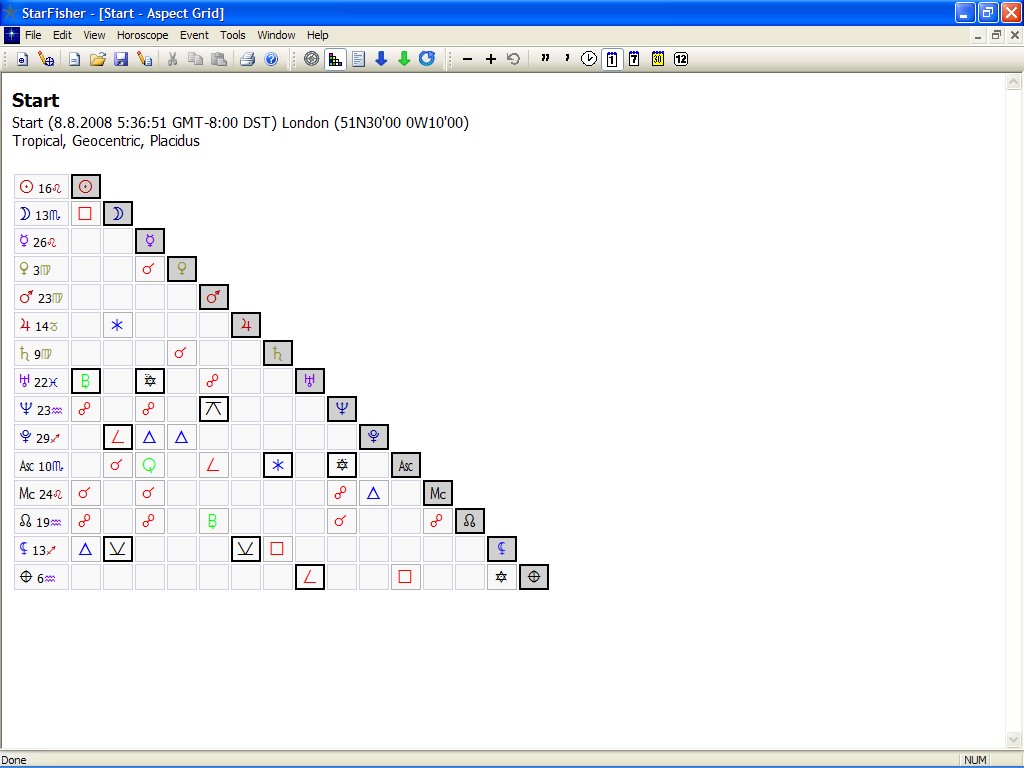Open the Edit menu
Viewport: 1024px width, 768px height.
coord(62,35)
